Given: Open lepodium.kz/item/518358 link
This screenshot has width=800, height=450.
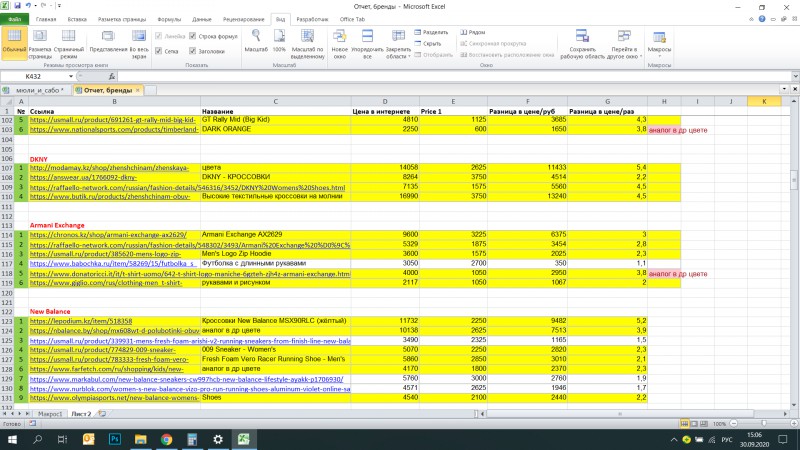Looking at the screenshot, I should tap(81, 321).
